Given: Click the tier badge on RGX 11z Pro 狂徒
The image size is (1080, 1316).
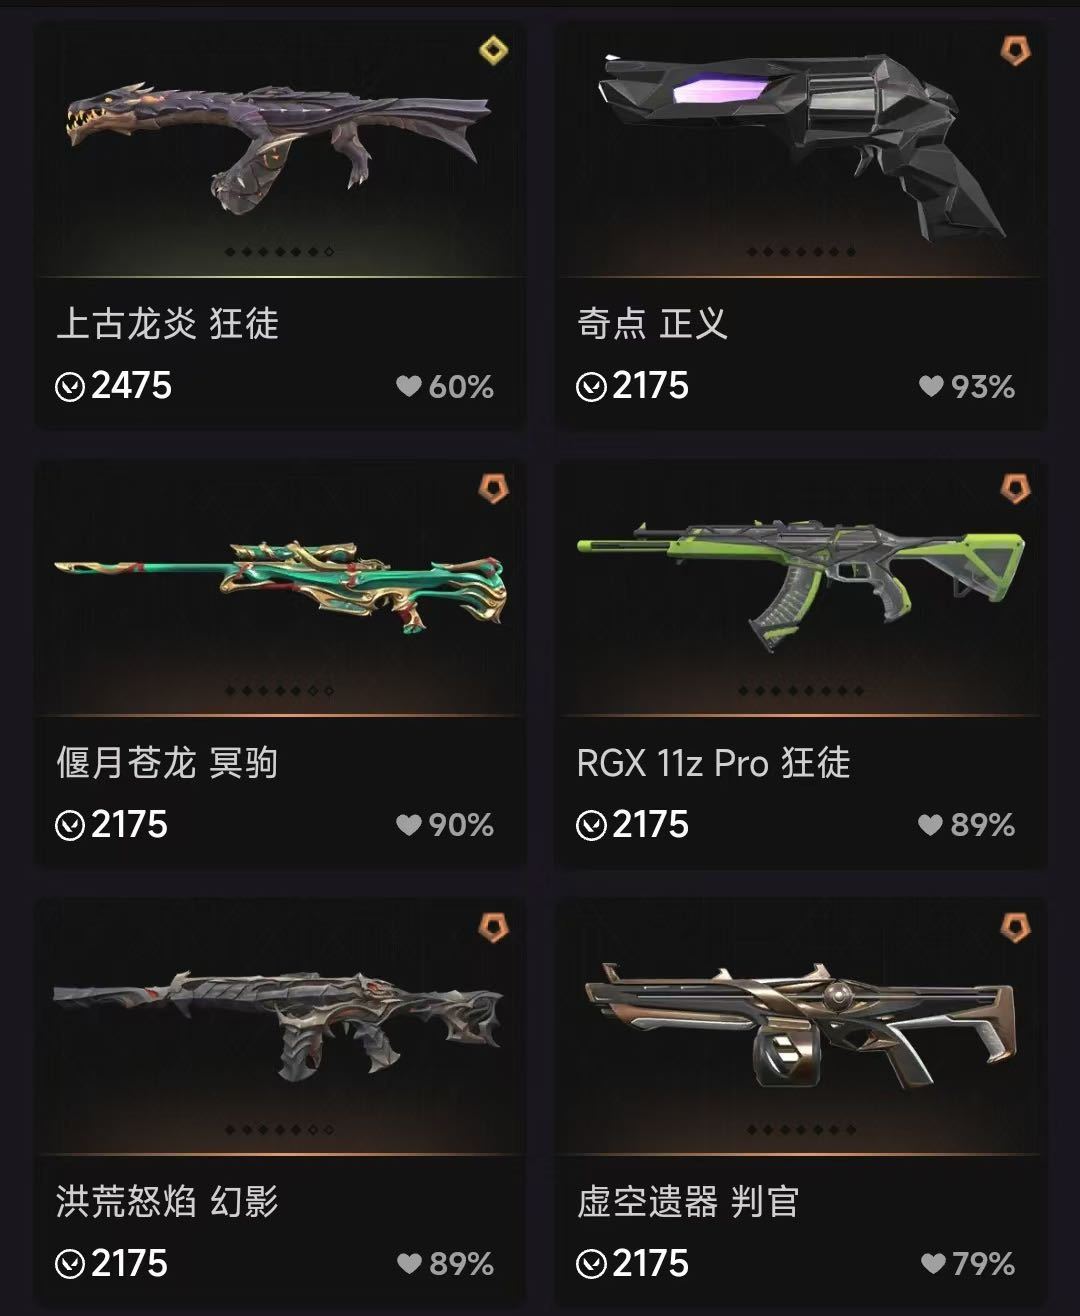Looking at the screenshot, I should click(x=1016, y=488).
